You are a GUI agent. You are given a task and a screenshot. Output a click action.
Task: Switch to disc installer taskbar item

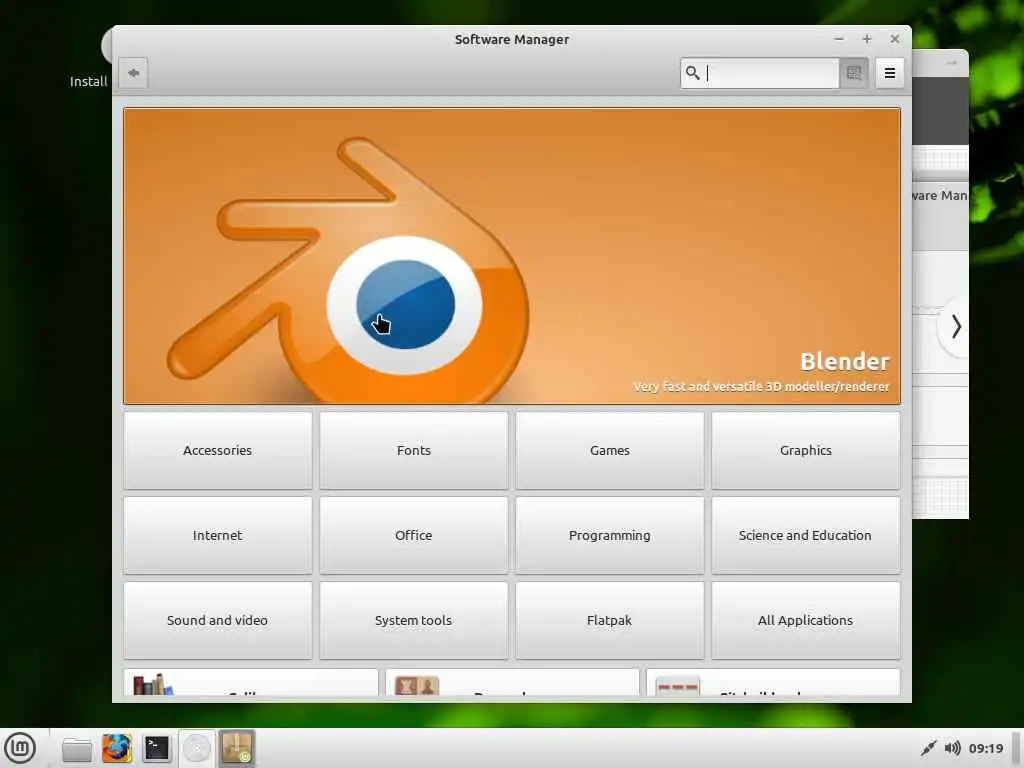click(197, 748)
